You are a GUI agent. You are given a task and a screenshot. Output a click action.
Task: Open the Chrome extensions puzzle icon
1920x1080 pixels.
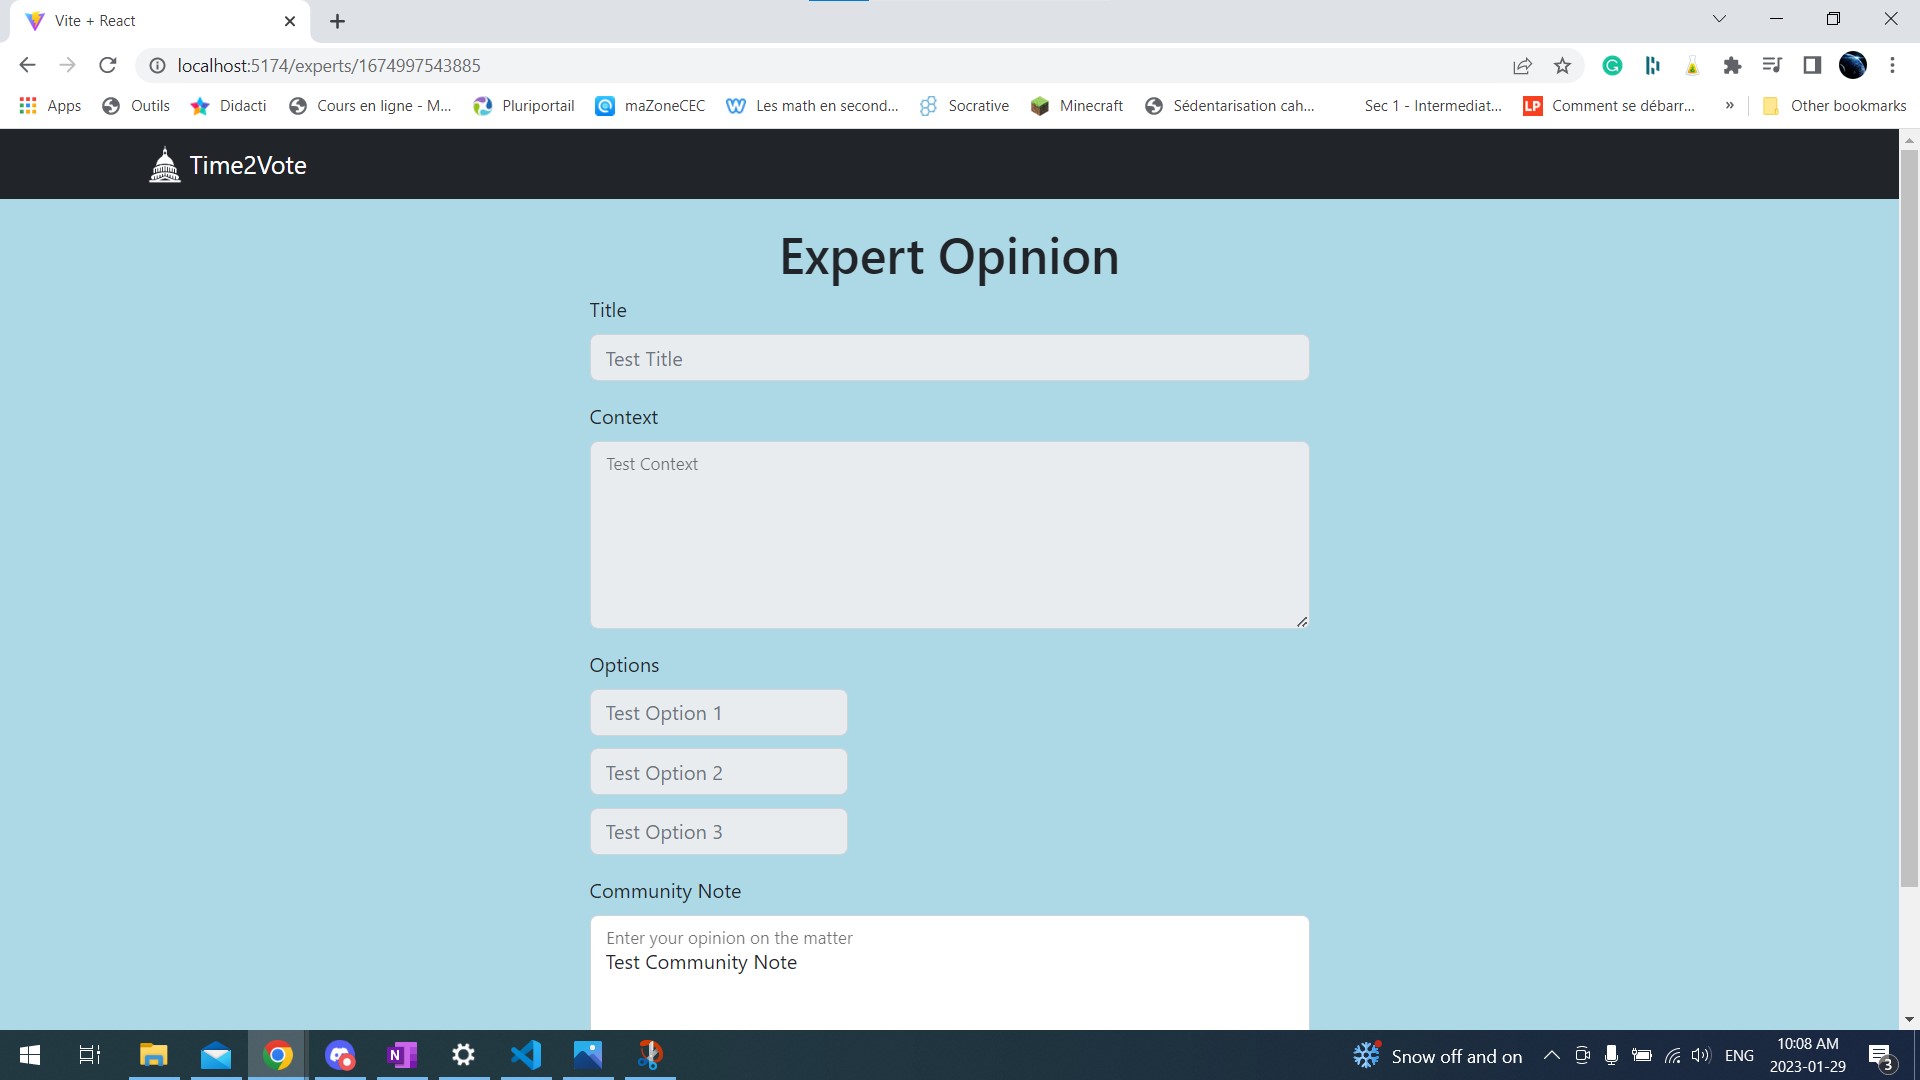(x=1732, y=66)
